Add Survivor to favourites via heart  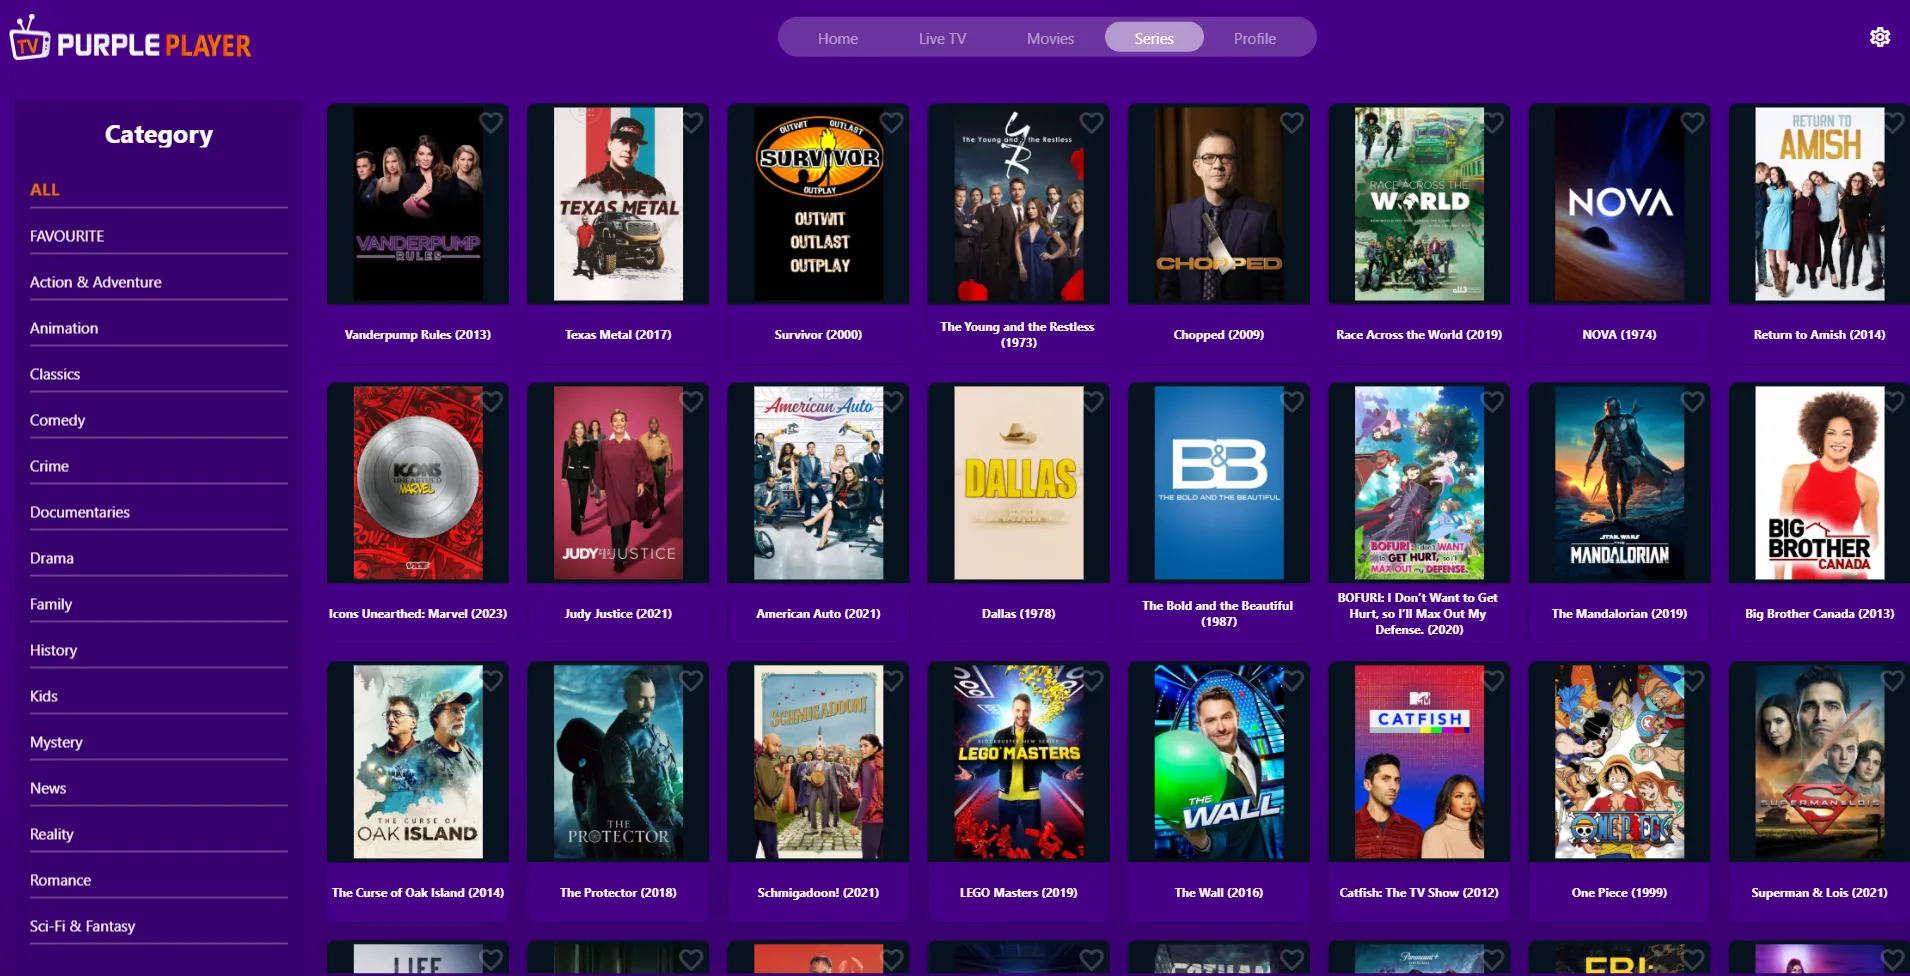click(891, 122)
